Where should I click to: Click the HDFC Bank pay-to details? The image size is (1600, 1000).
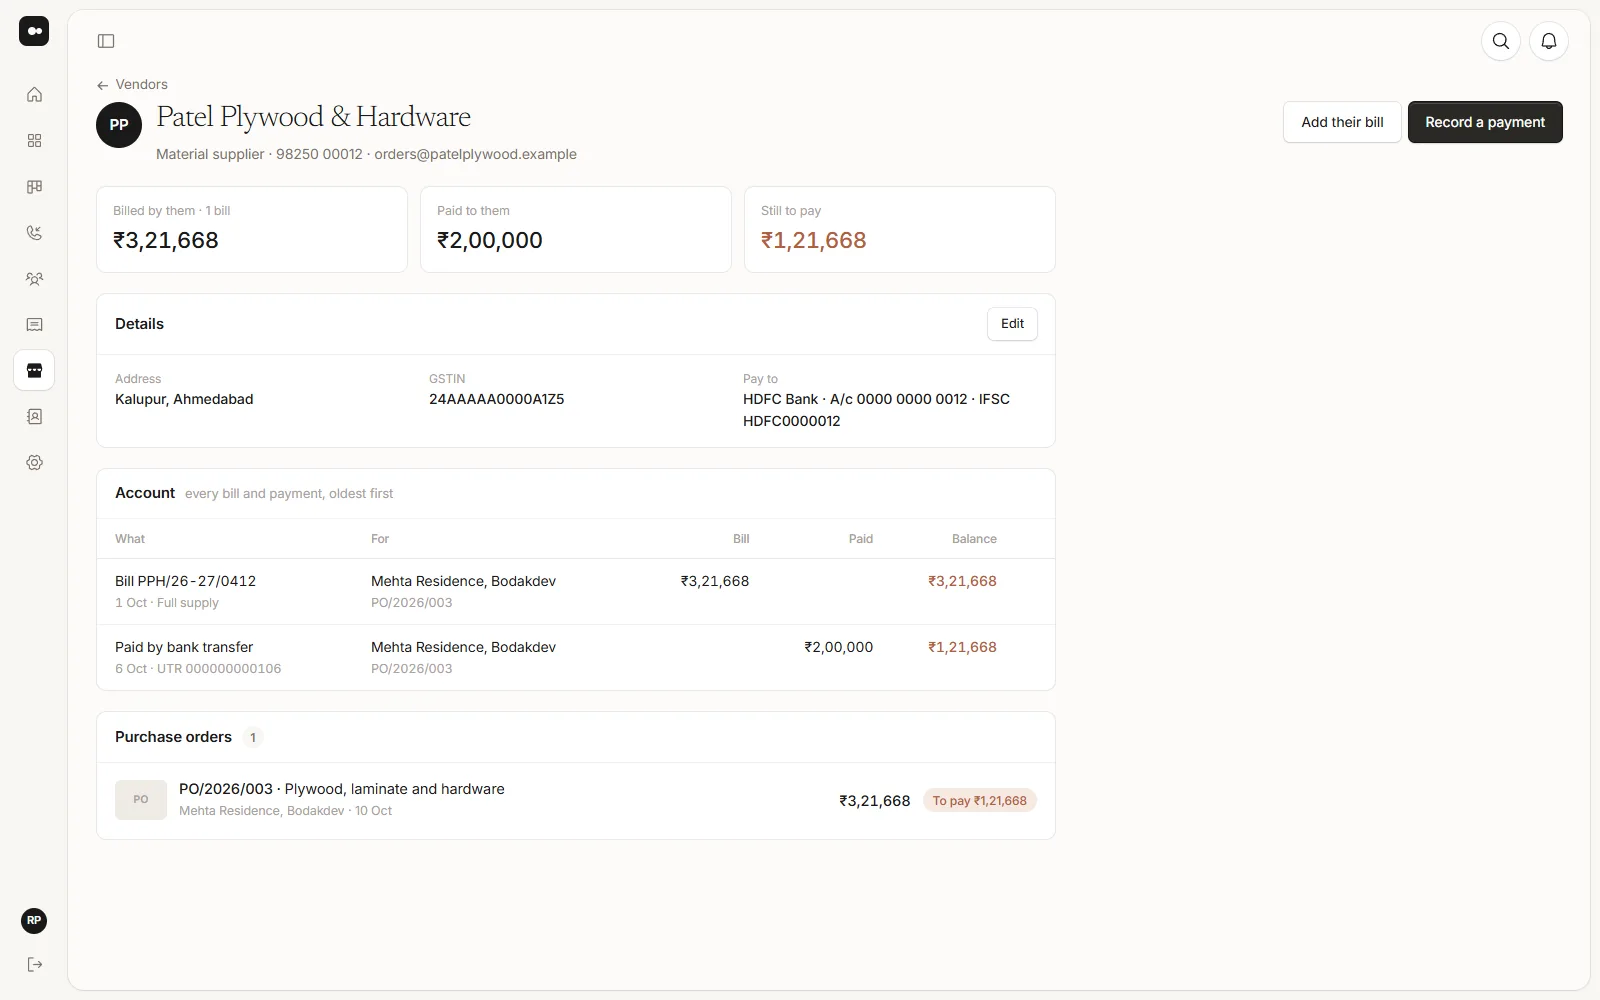(x=876, y=410)
